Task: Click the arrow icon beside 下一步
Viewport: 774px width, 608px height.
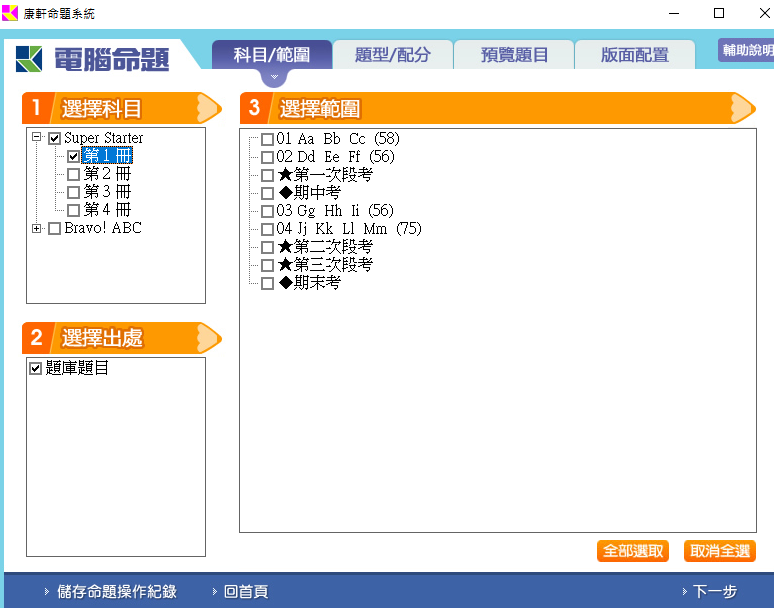Action: (684, 592)
